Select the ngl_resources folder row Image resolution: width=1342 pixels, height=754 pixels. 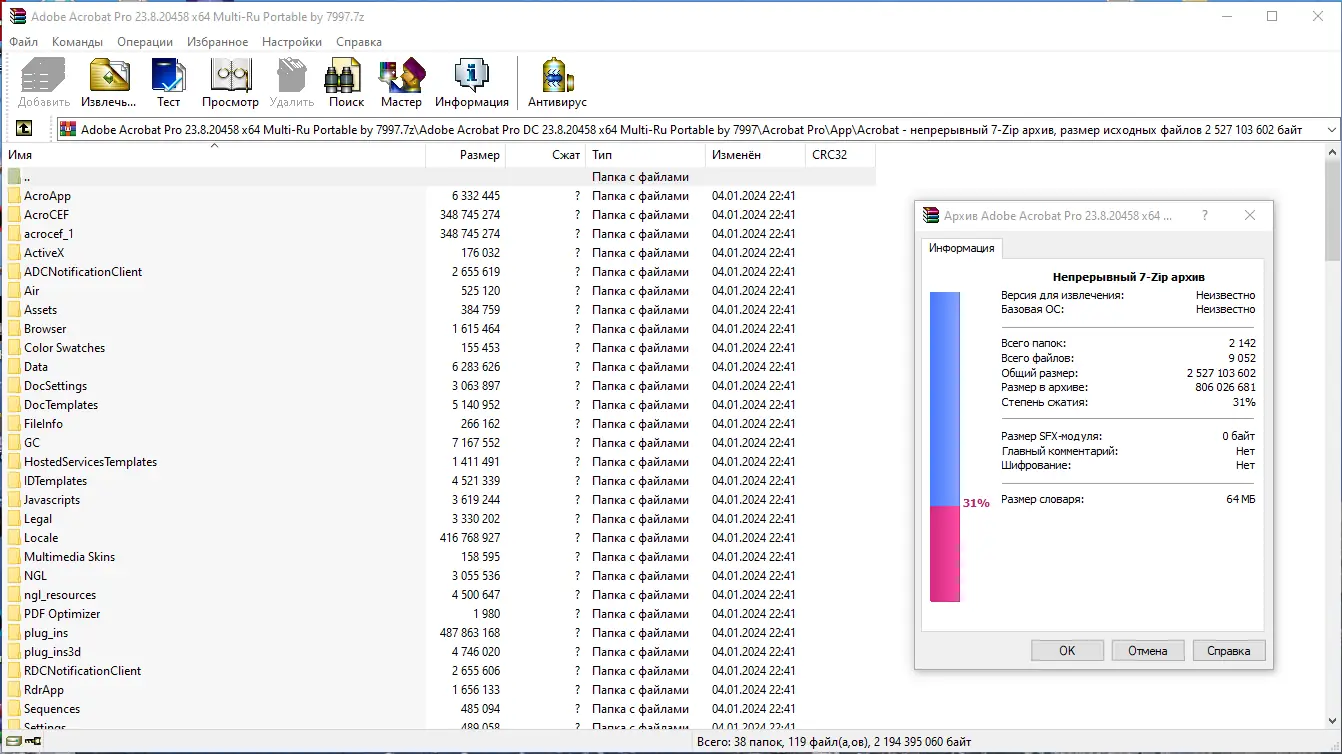440,595
